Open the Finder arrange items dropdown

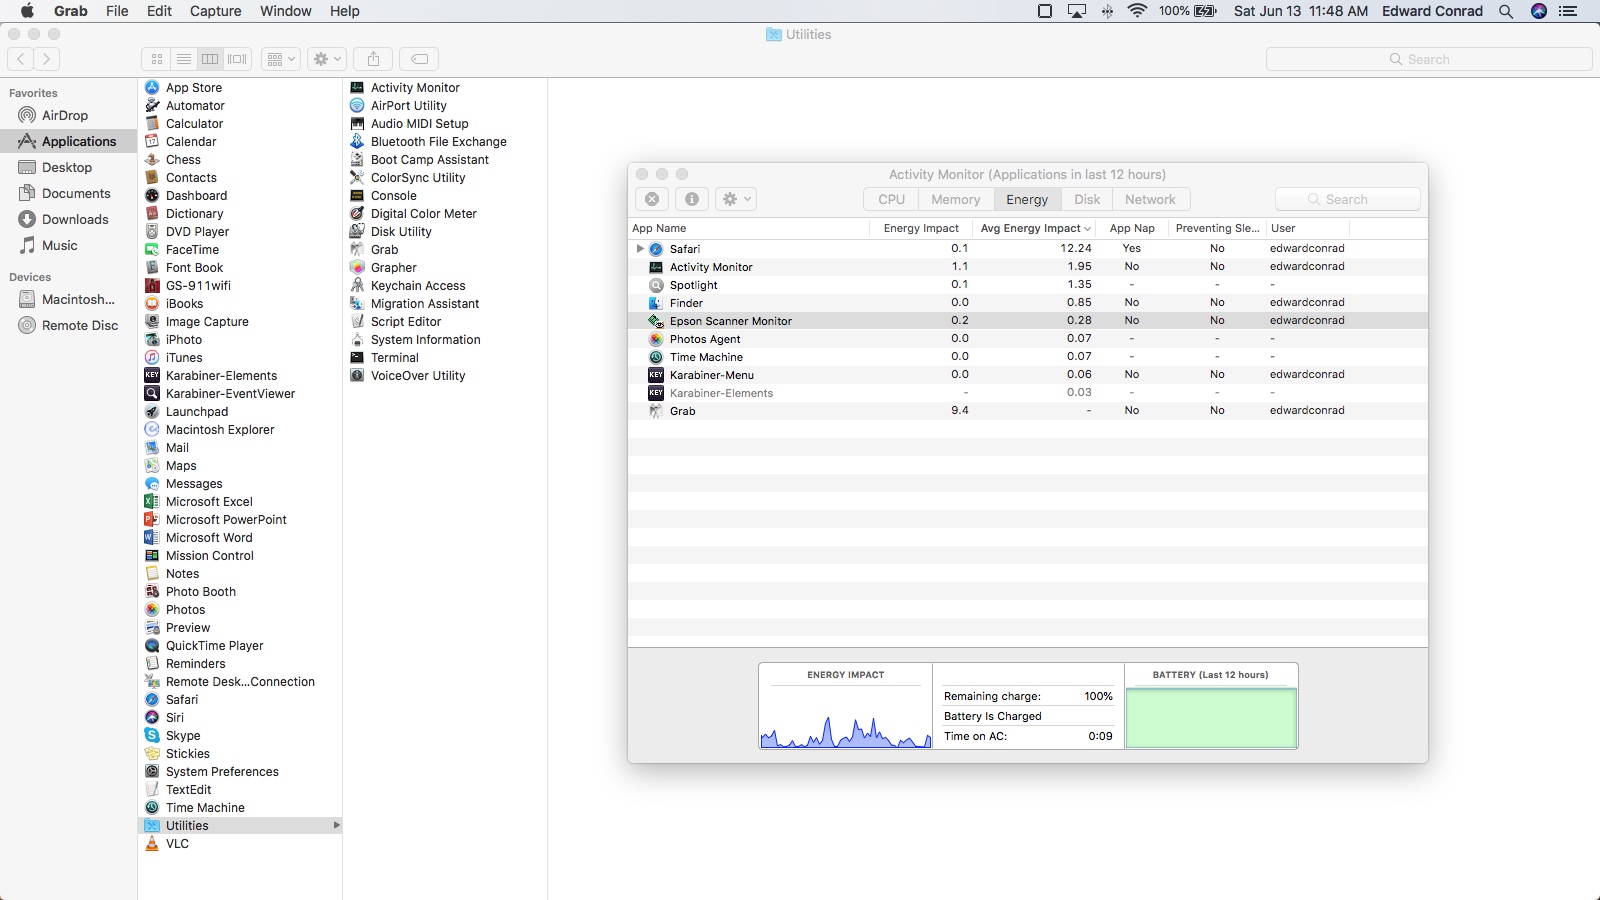(281, 59)
